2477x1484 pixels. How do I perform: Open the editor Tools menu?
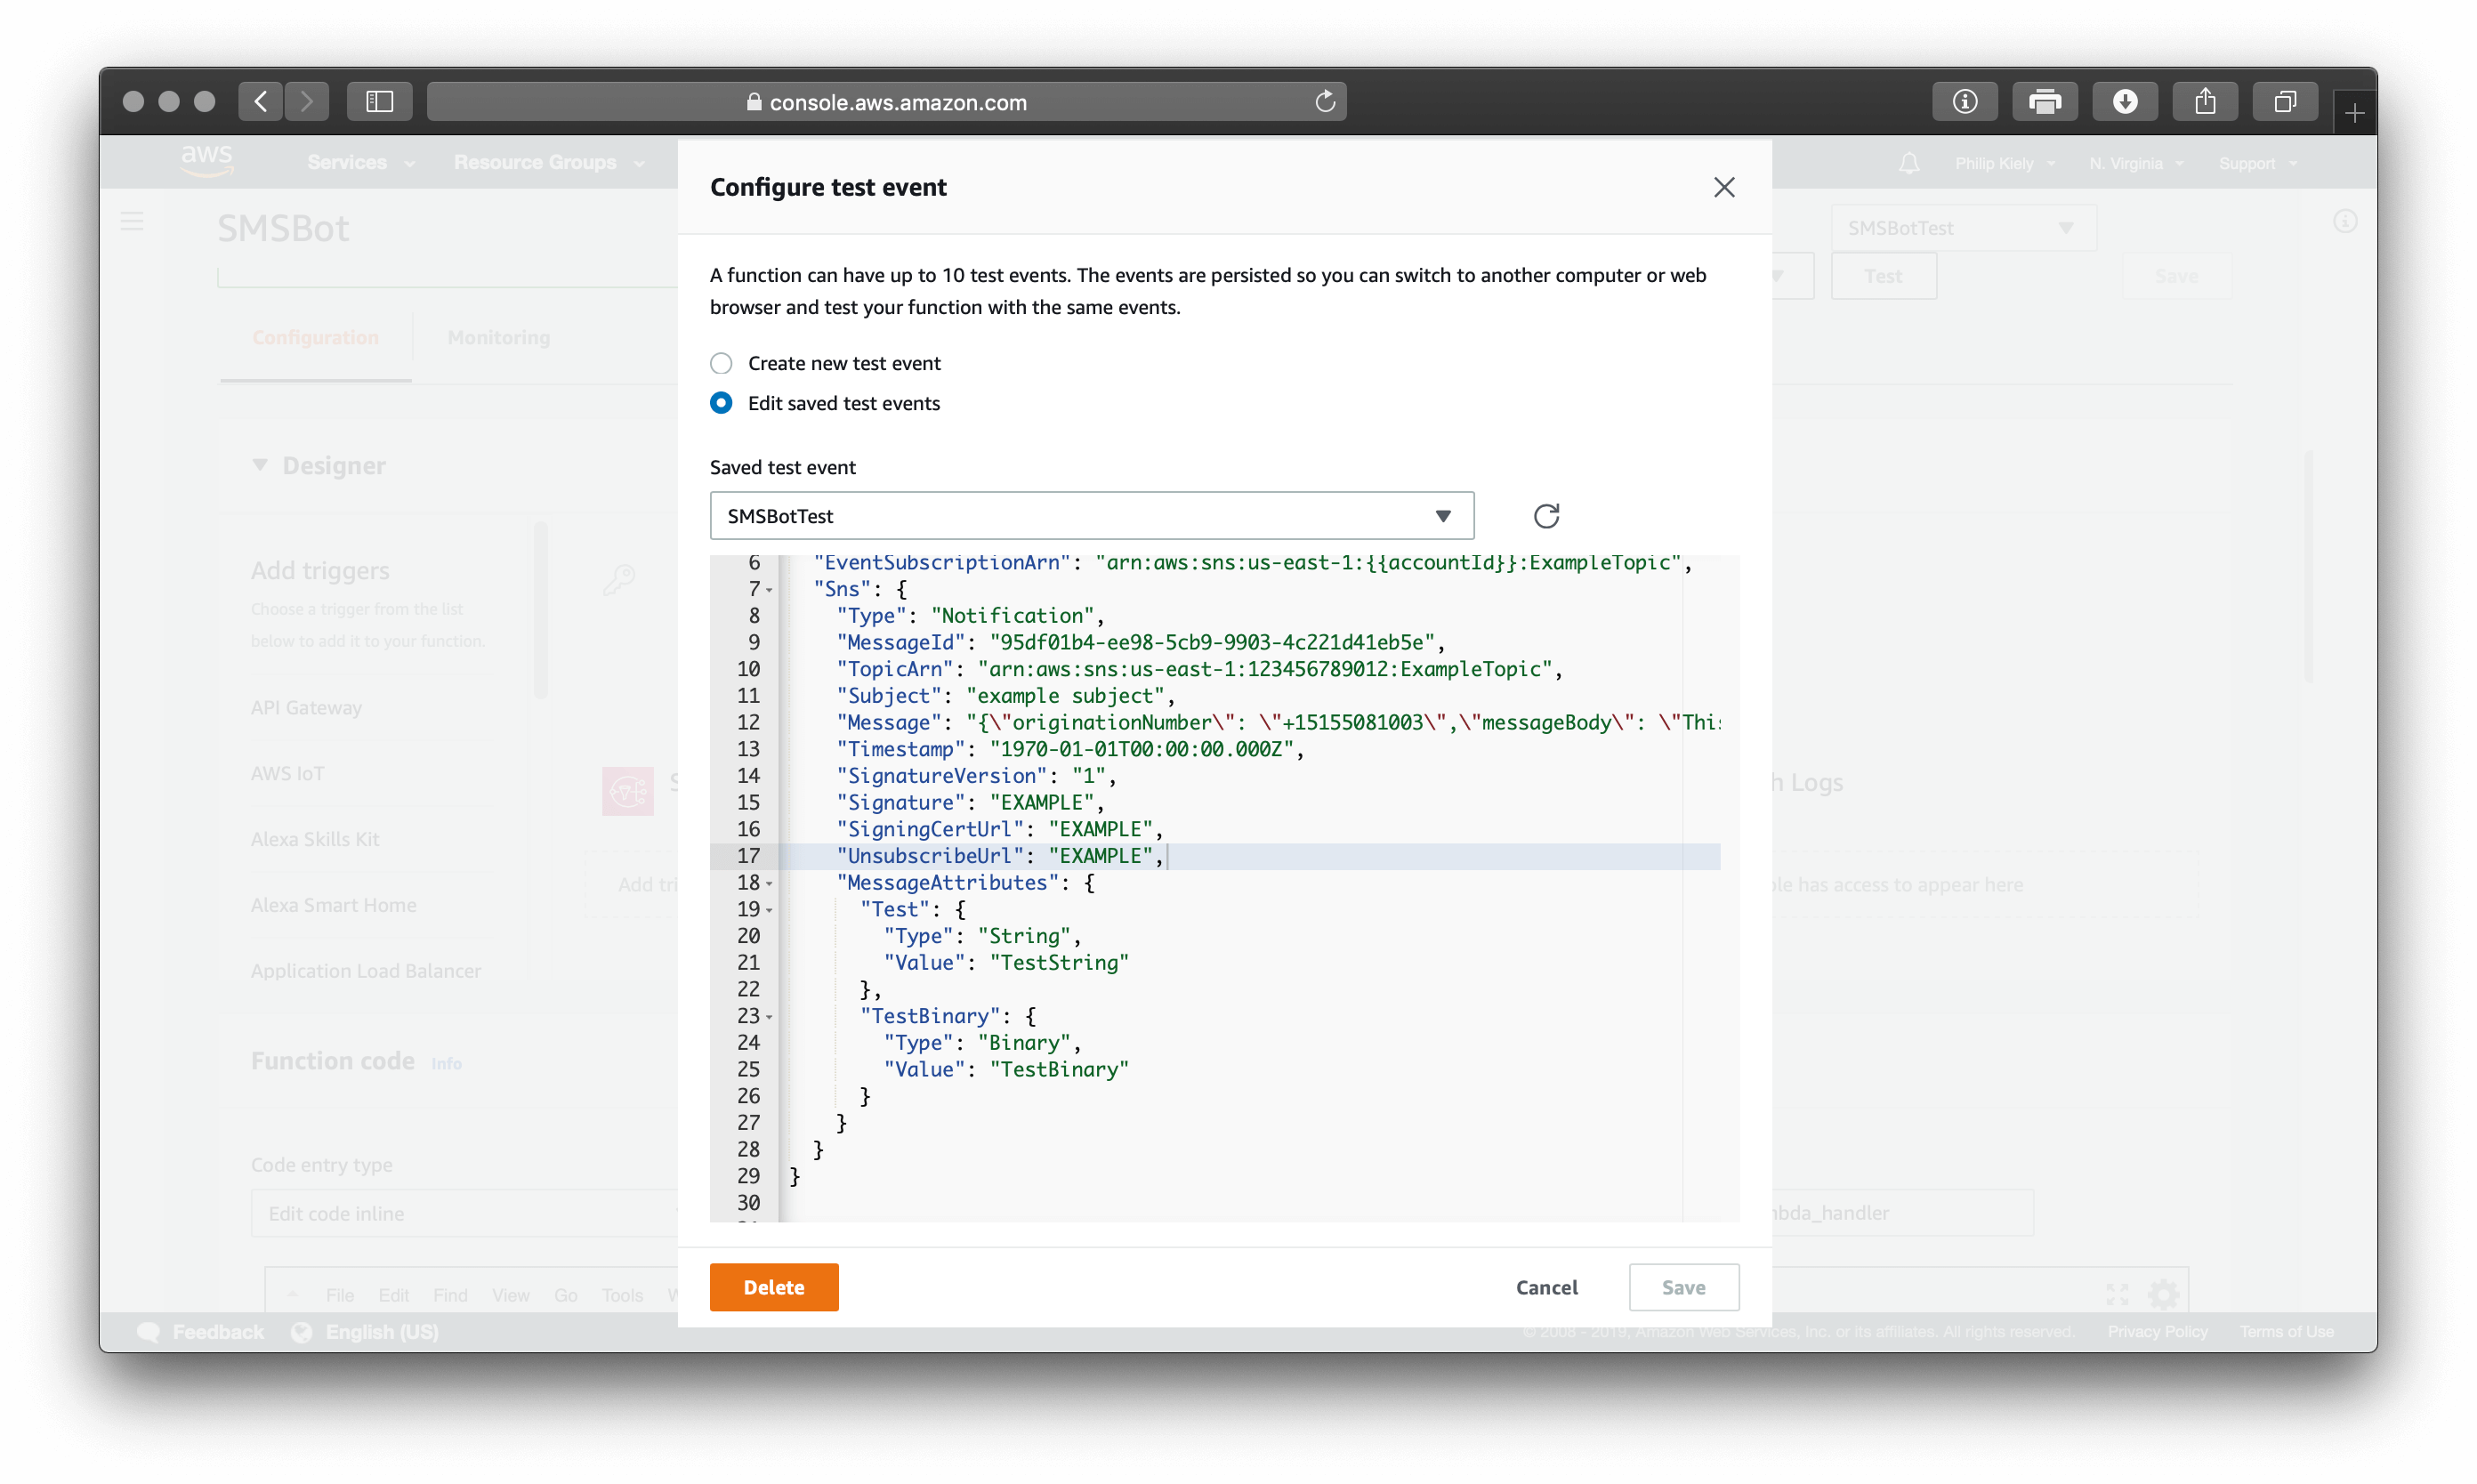[x=622, y=1295]
